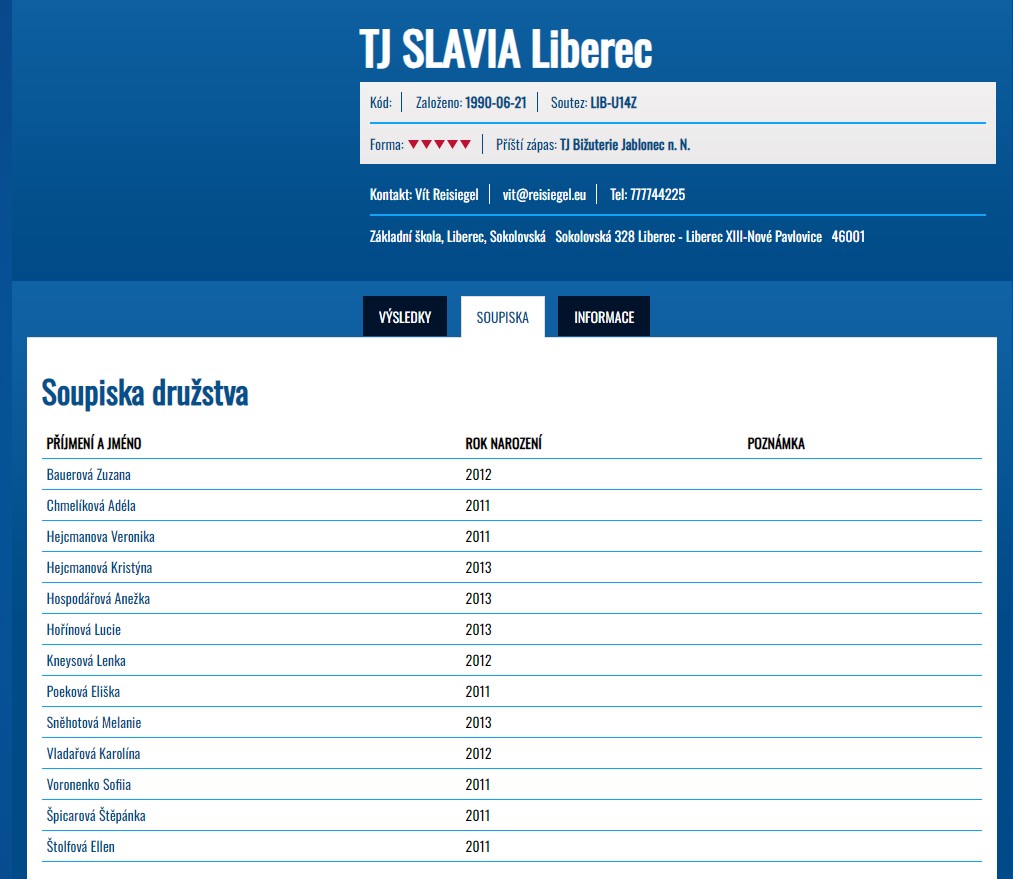Click Základní škola, Liberec, Sokolovská venue text
Viewport: 1013px width, 879px height.
coord(457,237)
